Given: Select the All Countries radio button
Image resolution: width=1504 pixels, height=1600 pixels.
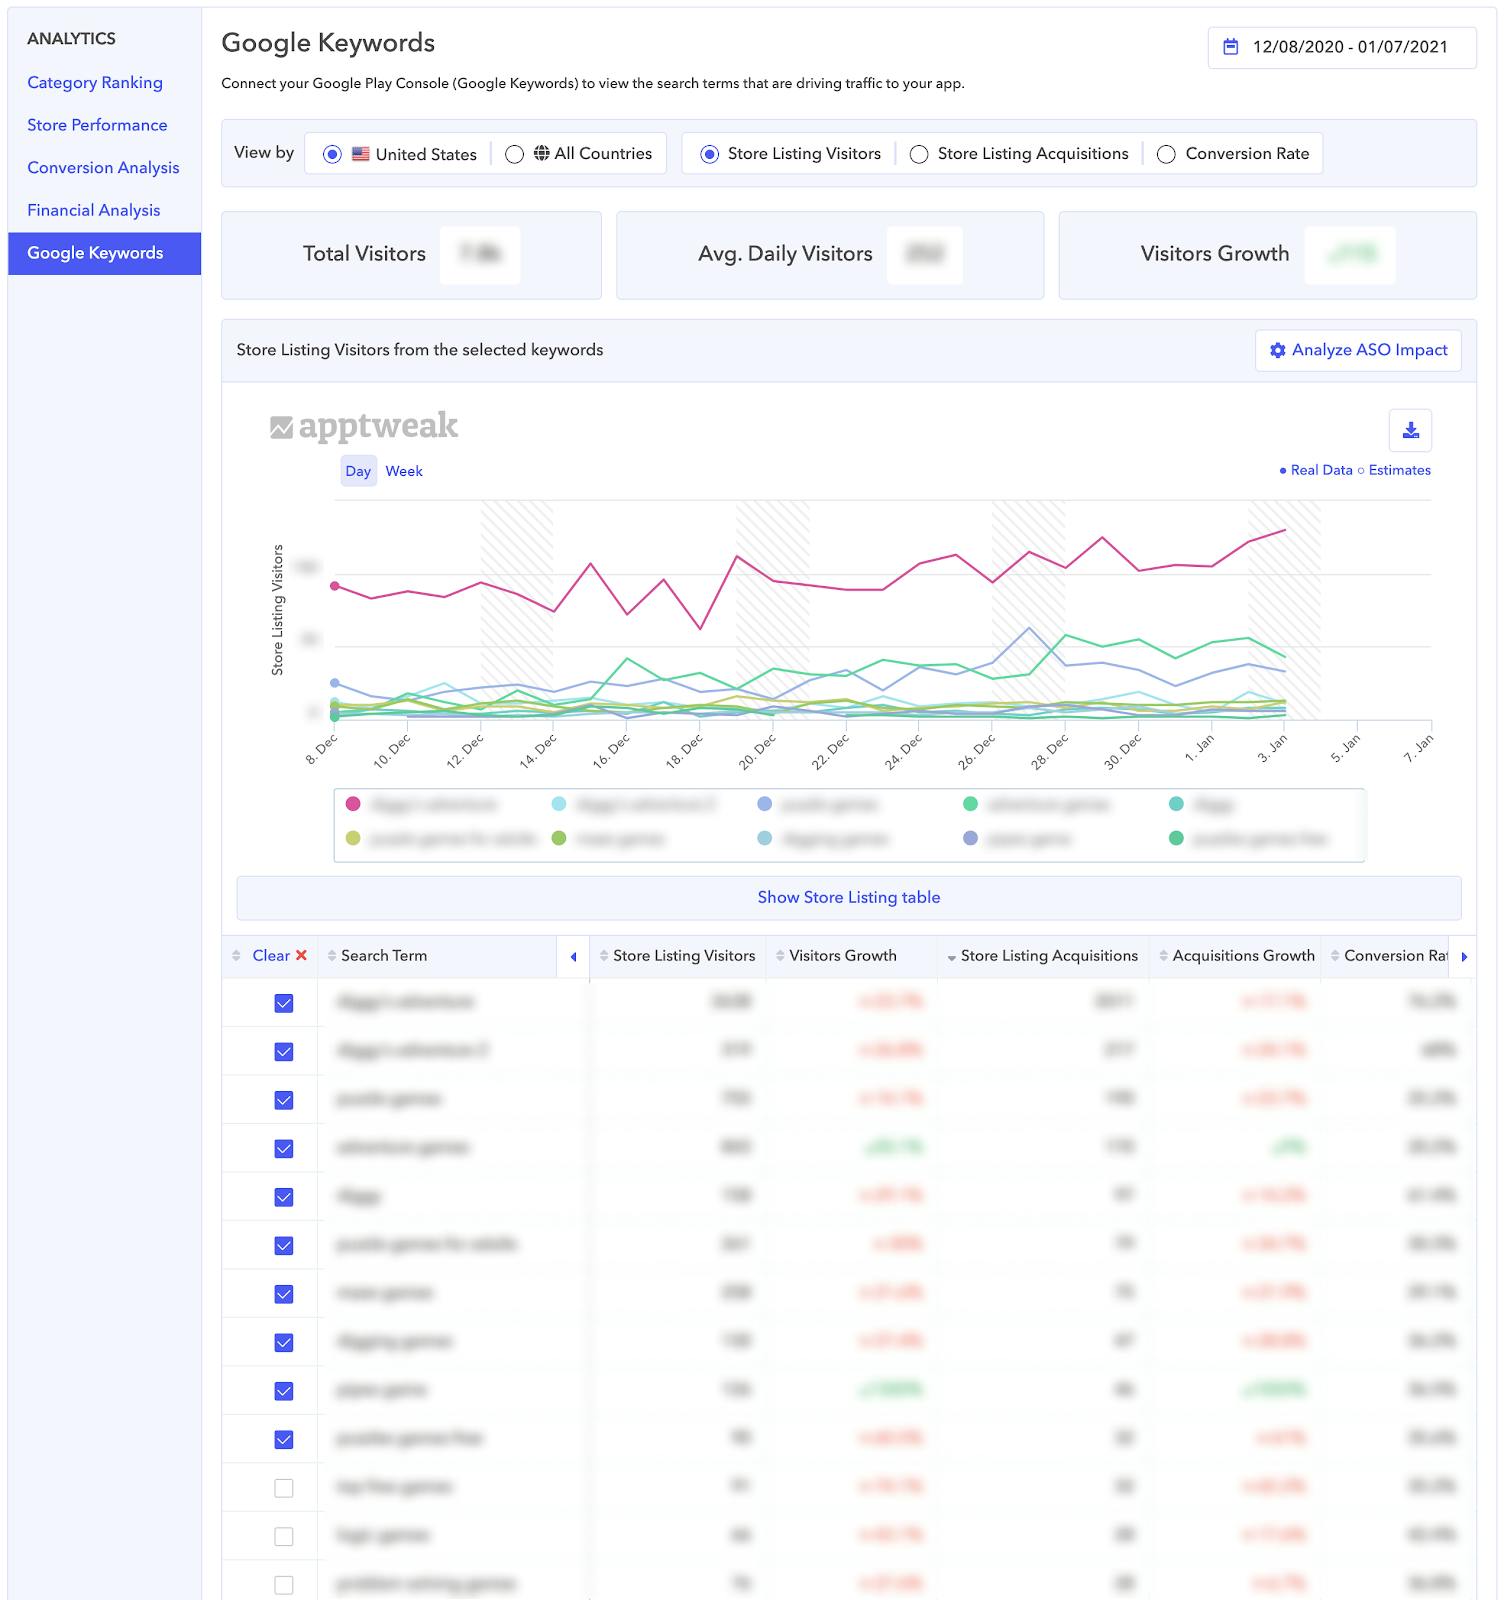Looking at the screenshot, I should coord(514,154).
